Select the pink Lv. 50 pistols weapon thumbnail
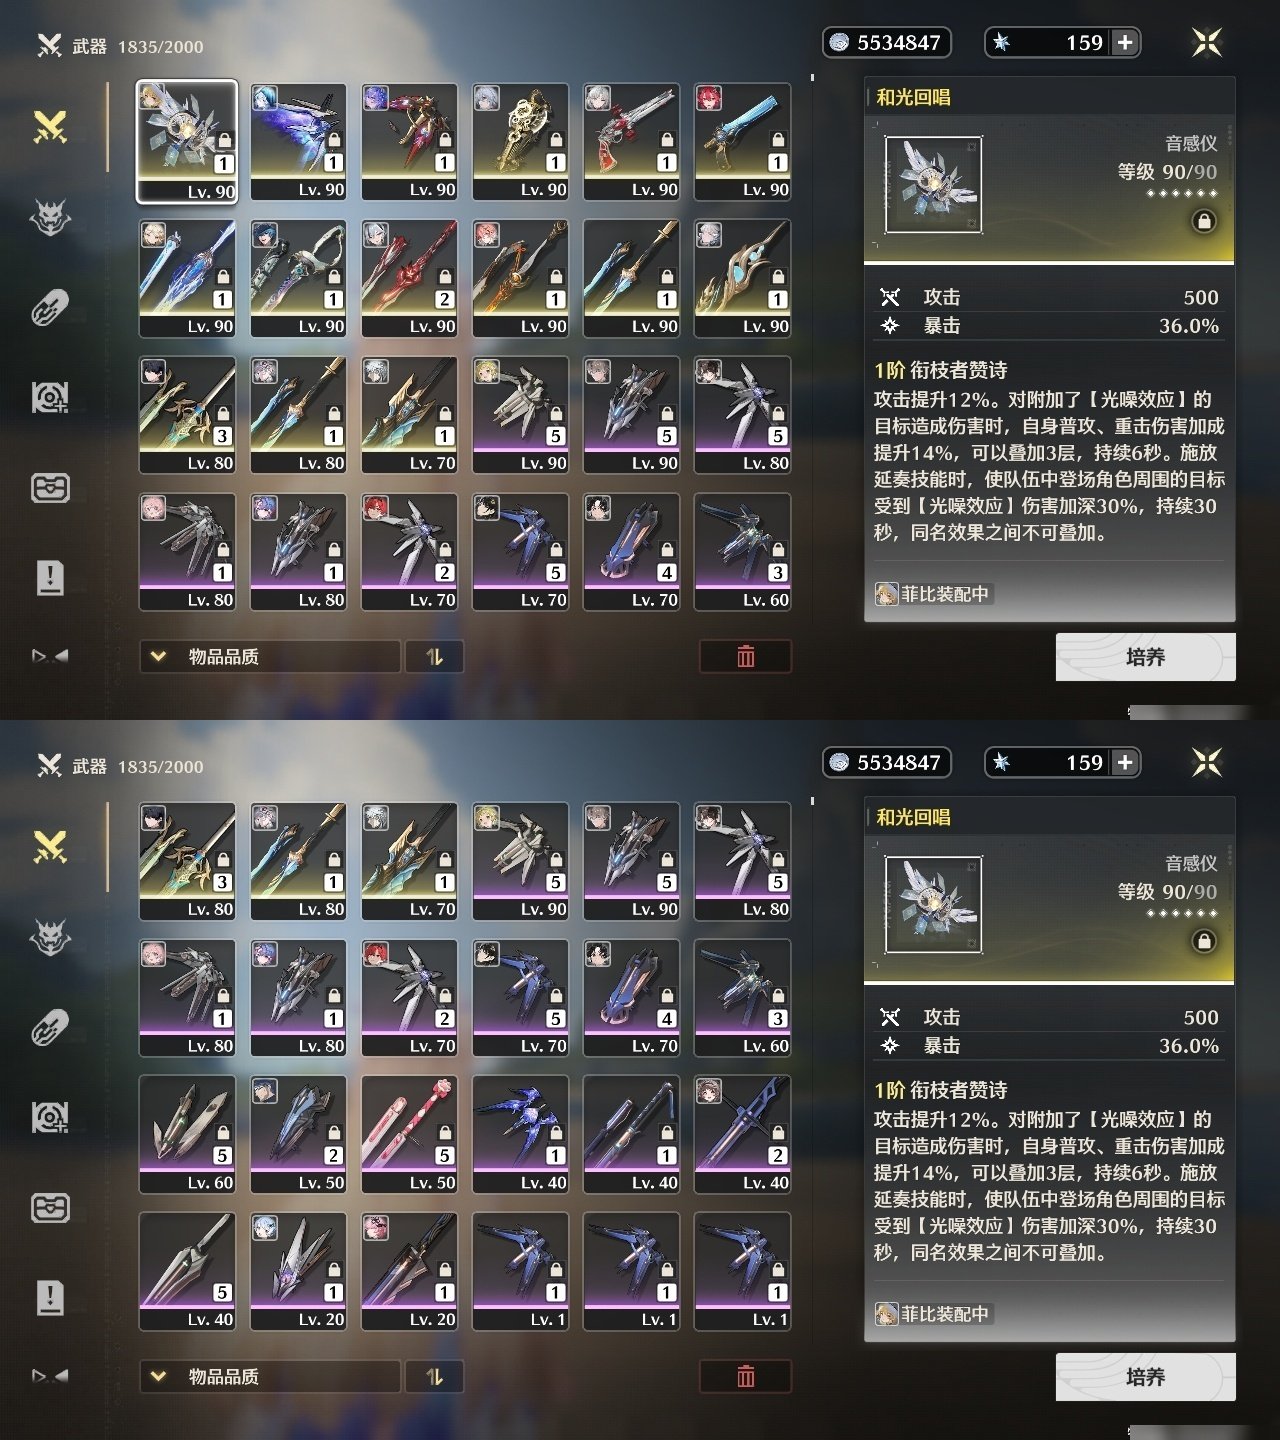 [x=409, y=1134]
